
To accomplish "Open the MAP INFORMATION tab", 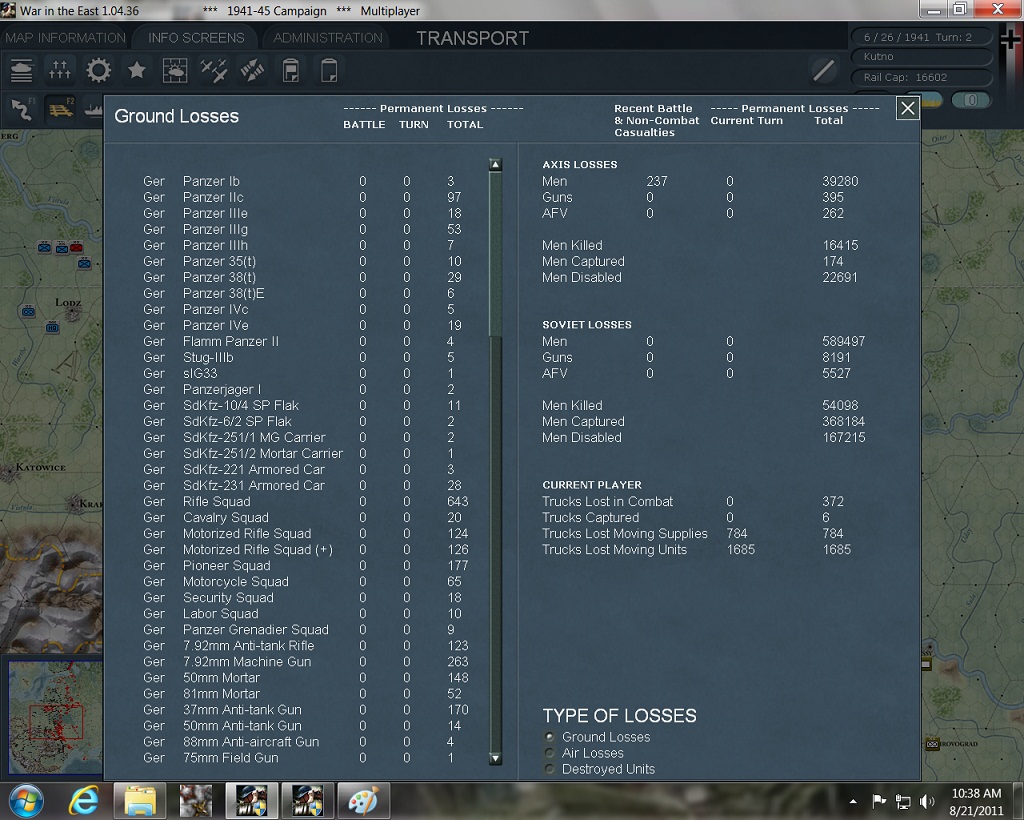I will 65,38.
